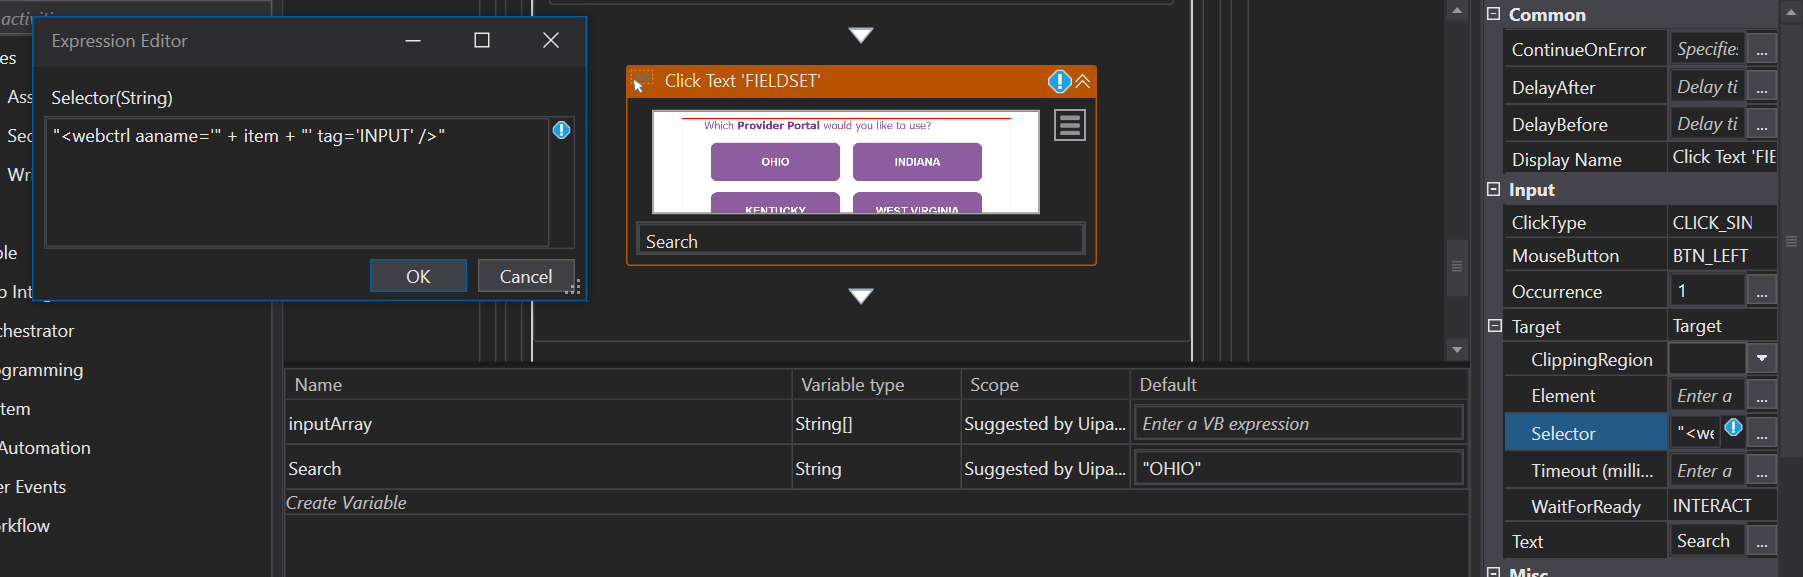
Task: Open the Click Text activity options menu
Action: tap(1069, 125)
